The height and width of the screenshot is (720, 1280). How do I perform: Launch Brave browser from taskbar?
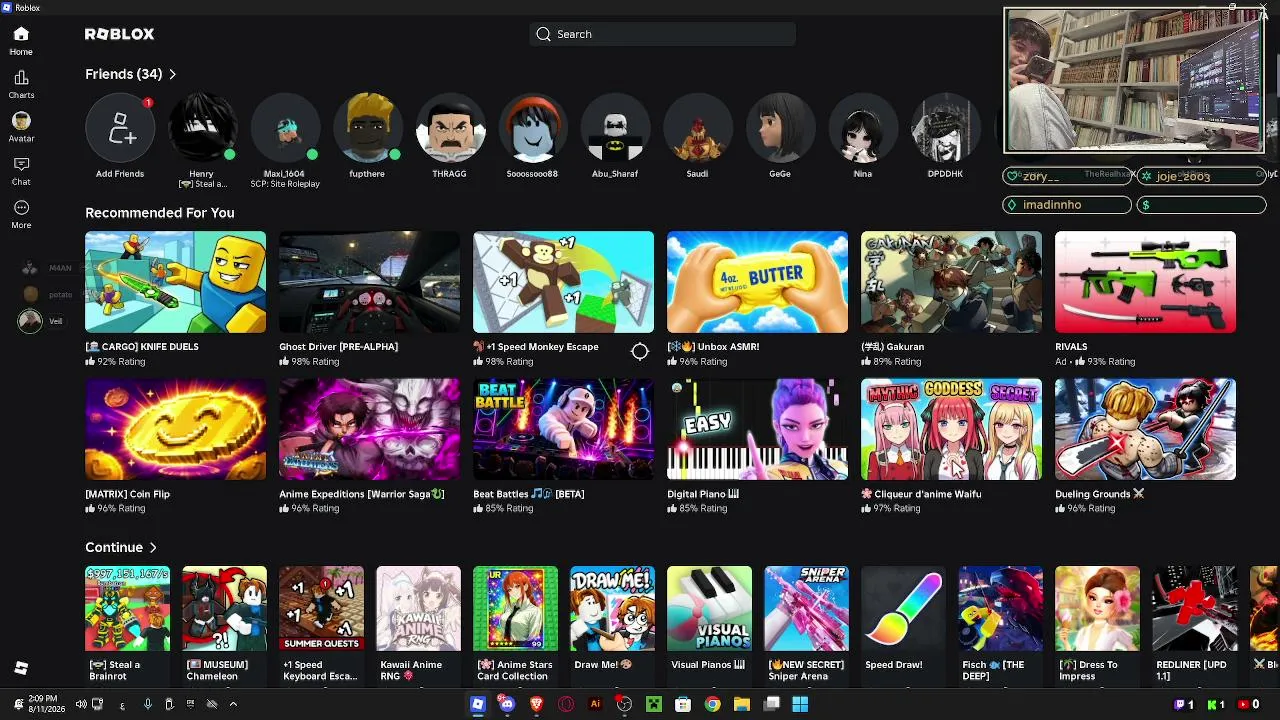click(536, 704)
